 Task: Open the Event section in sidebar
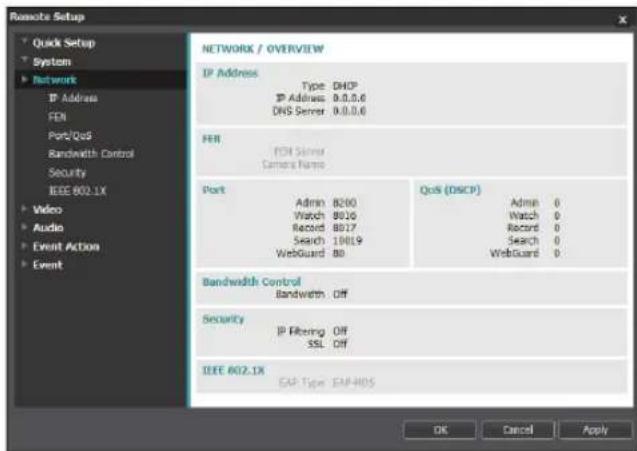[x=48, y=265]
